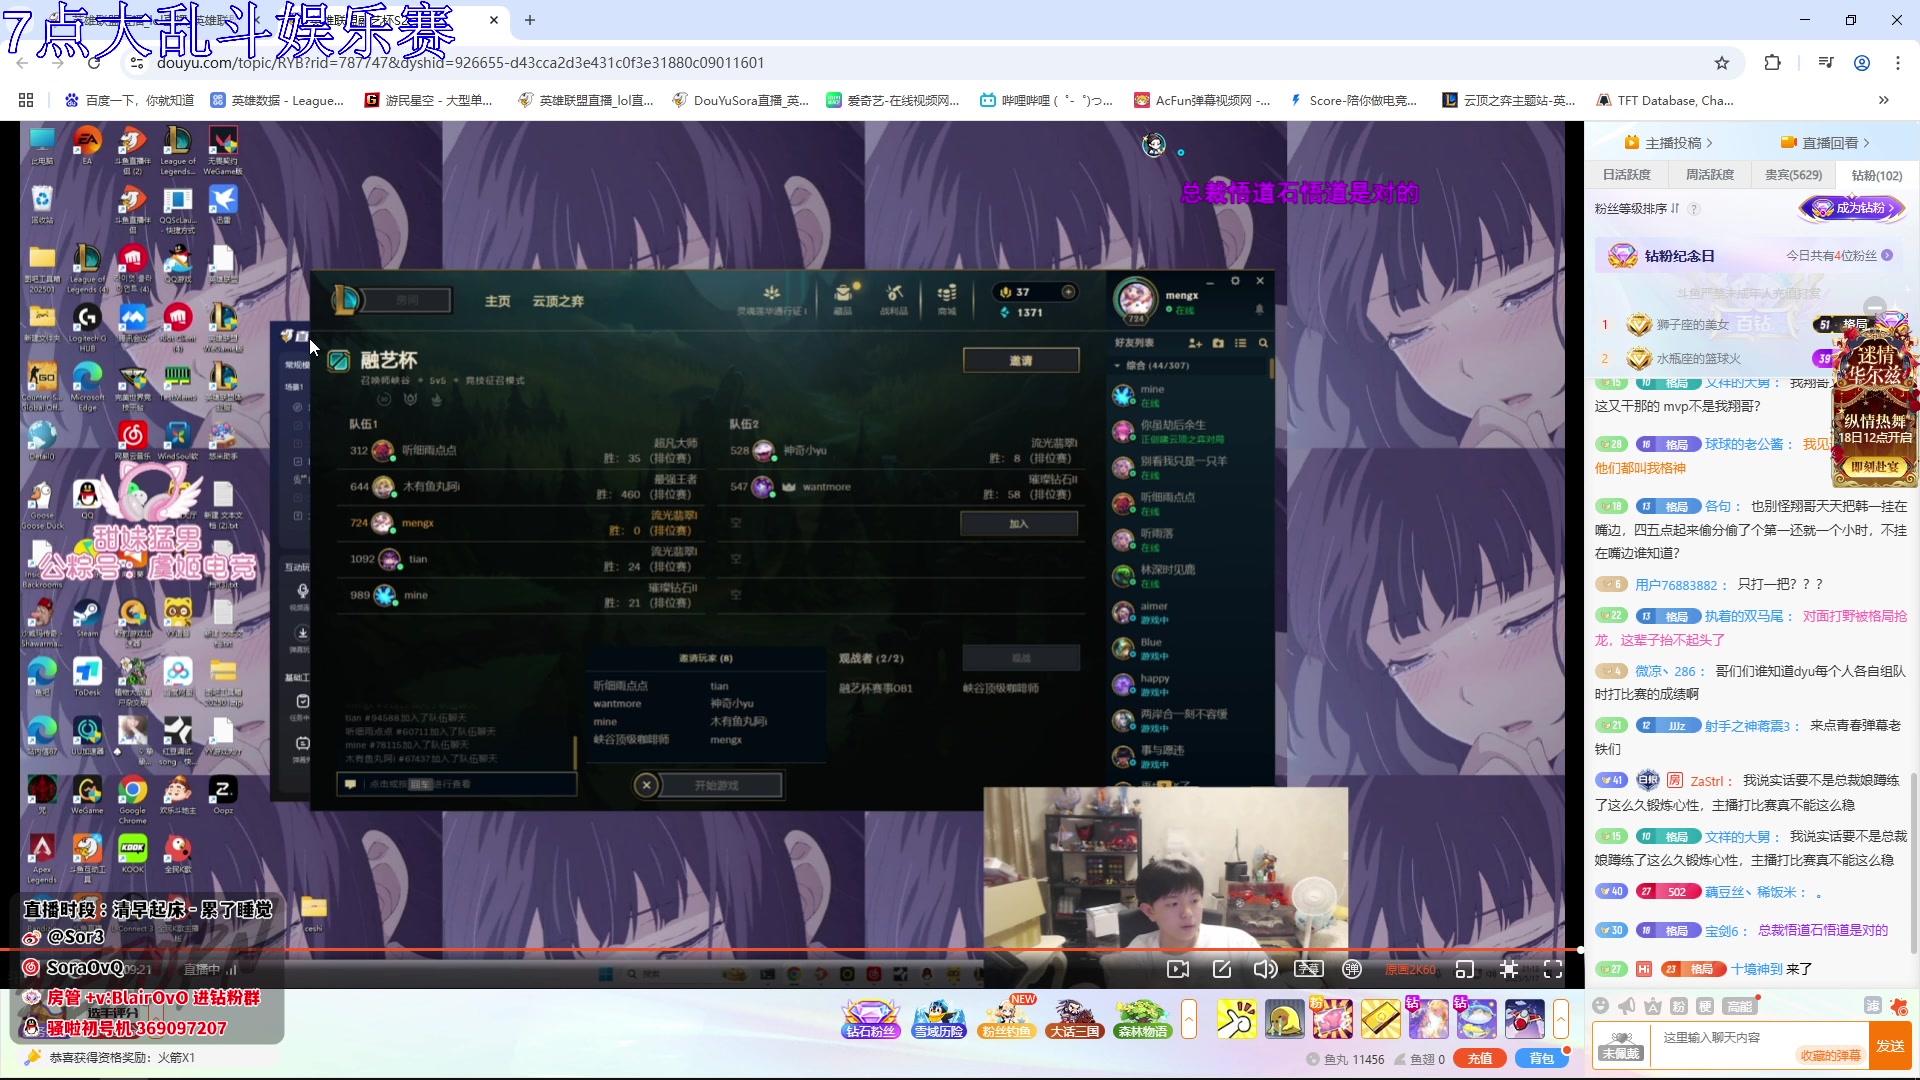Send the red airplane gift
This screenshot has width=1920, height=1080.
click(x=1524, y=1019)
